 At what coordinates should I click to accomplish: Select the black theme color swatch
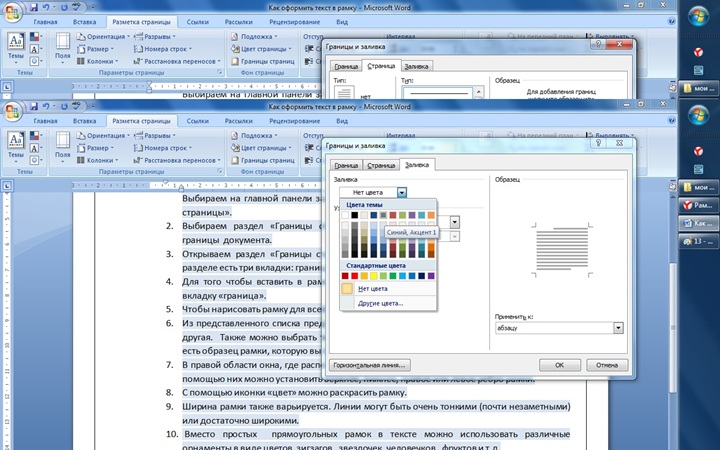click(x=354, y=215)
